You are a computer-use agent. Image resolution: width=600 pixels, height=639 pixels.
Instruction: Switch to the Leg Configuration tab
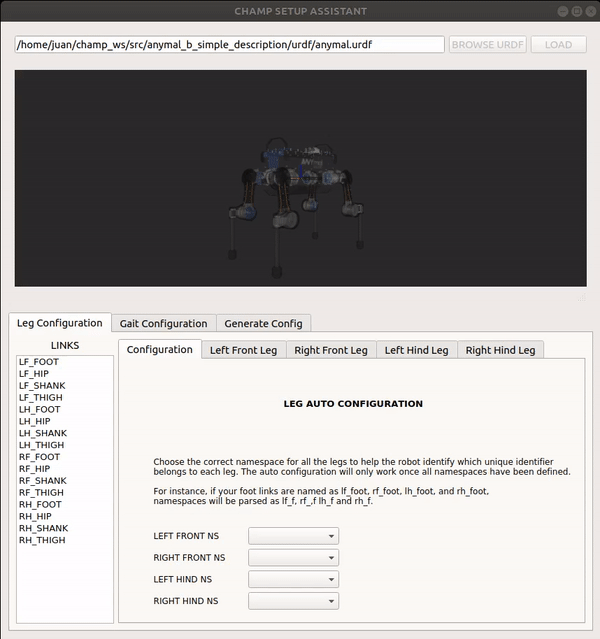[60, 323]
